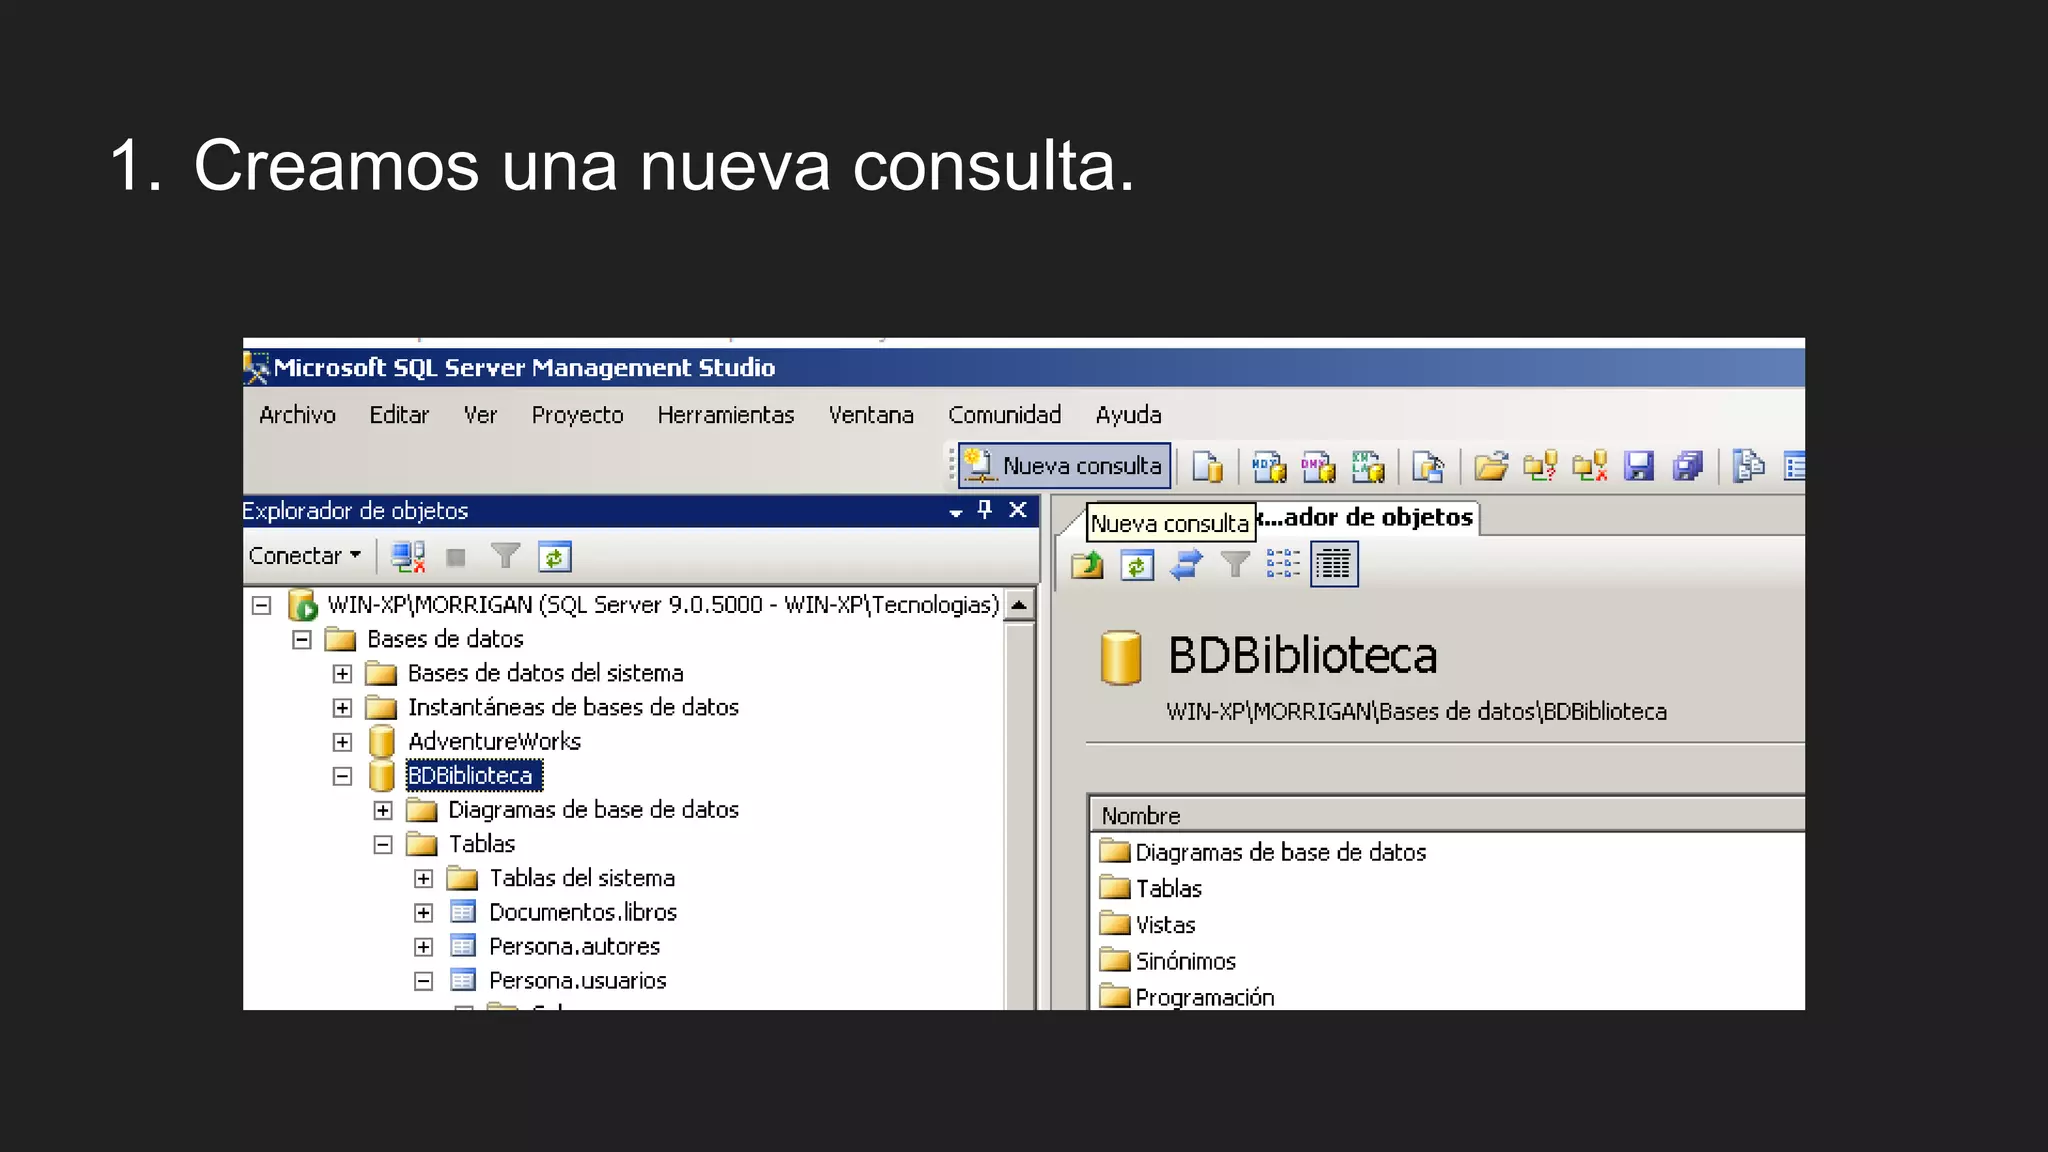Click the Filter funnel in Explorador de objetos
Viewport: 2048px width, 1152px height.
[x=506, y=556]
